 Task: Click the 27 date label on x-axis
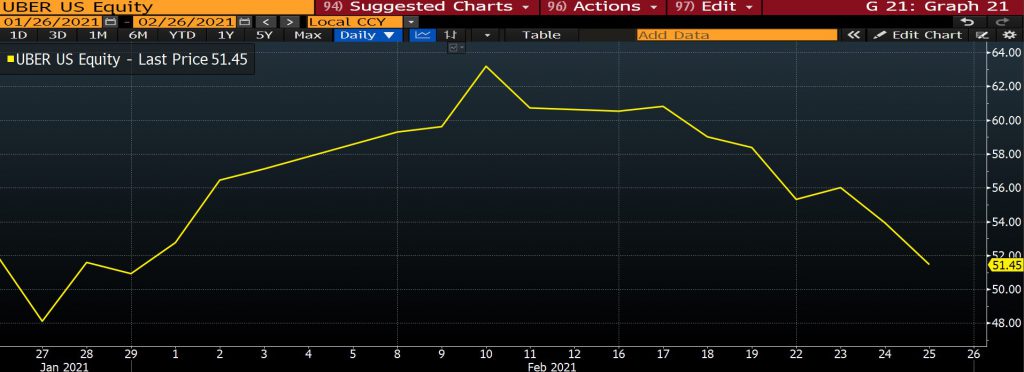[x=42, y=355]
